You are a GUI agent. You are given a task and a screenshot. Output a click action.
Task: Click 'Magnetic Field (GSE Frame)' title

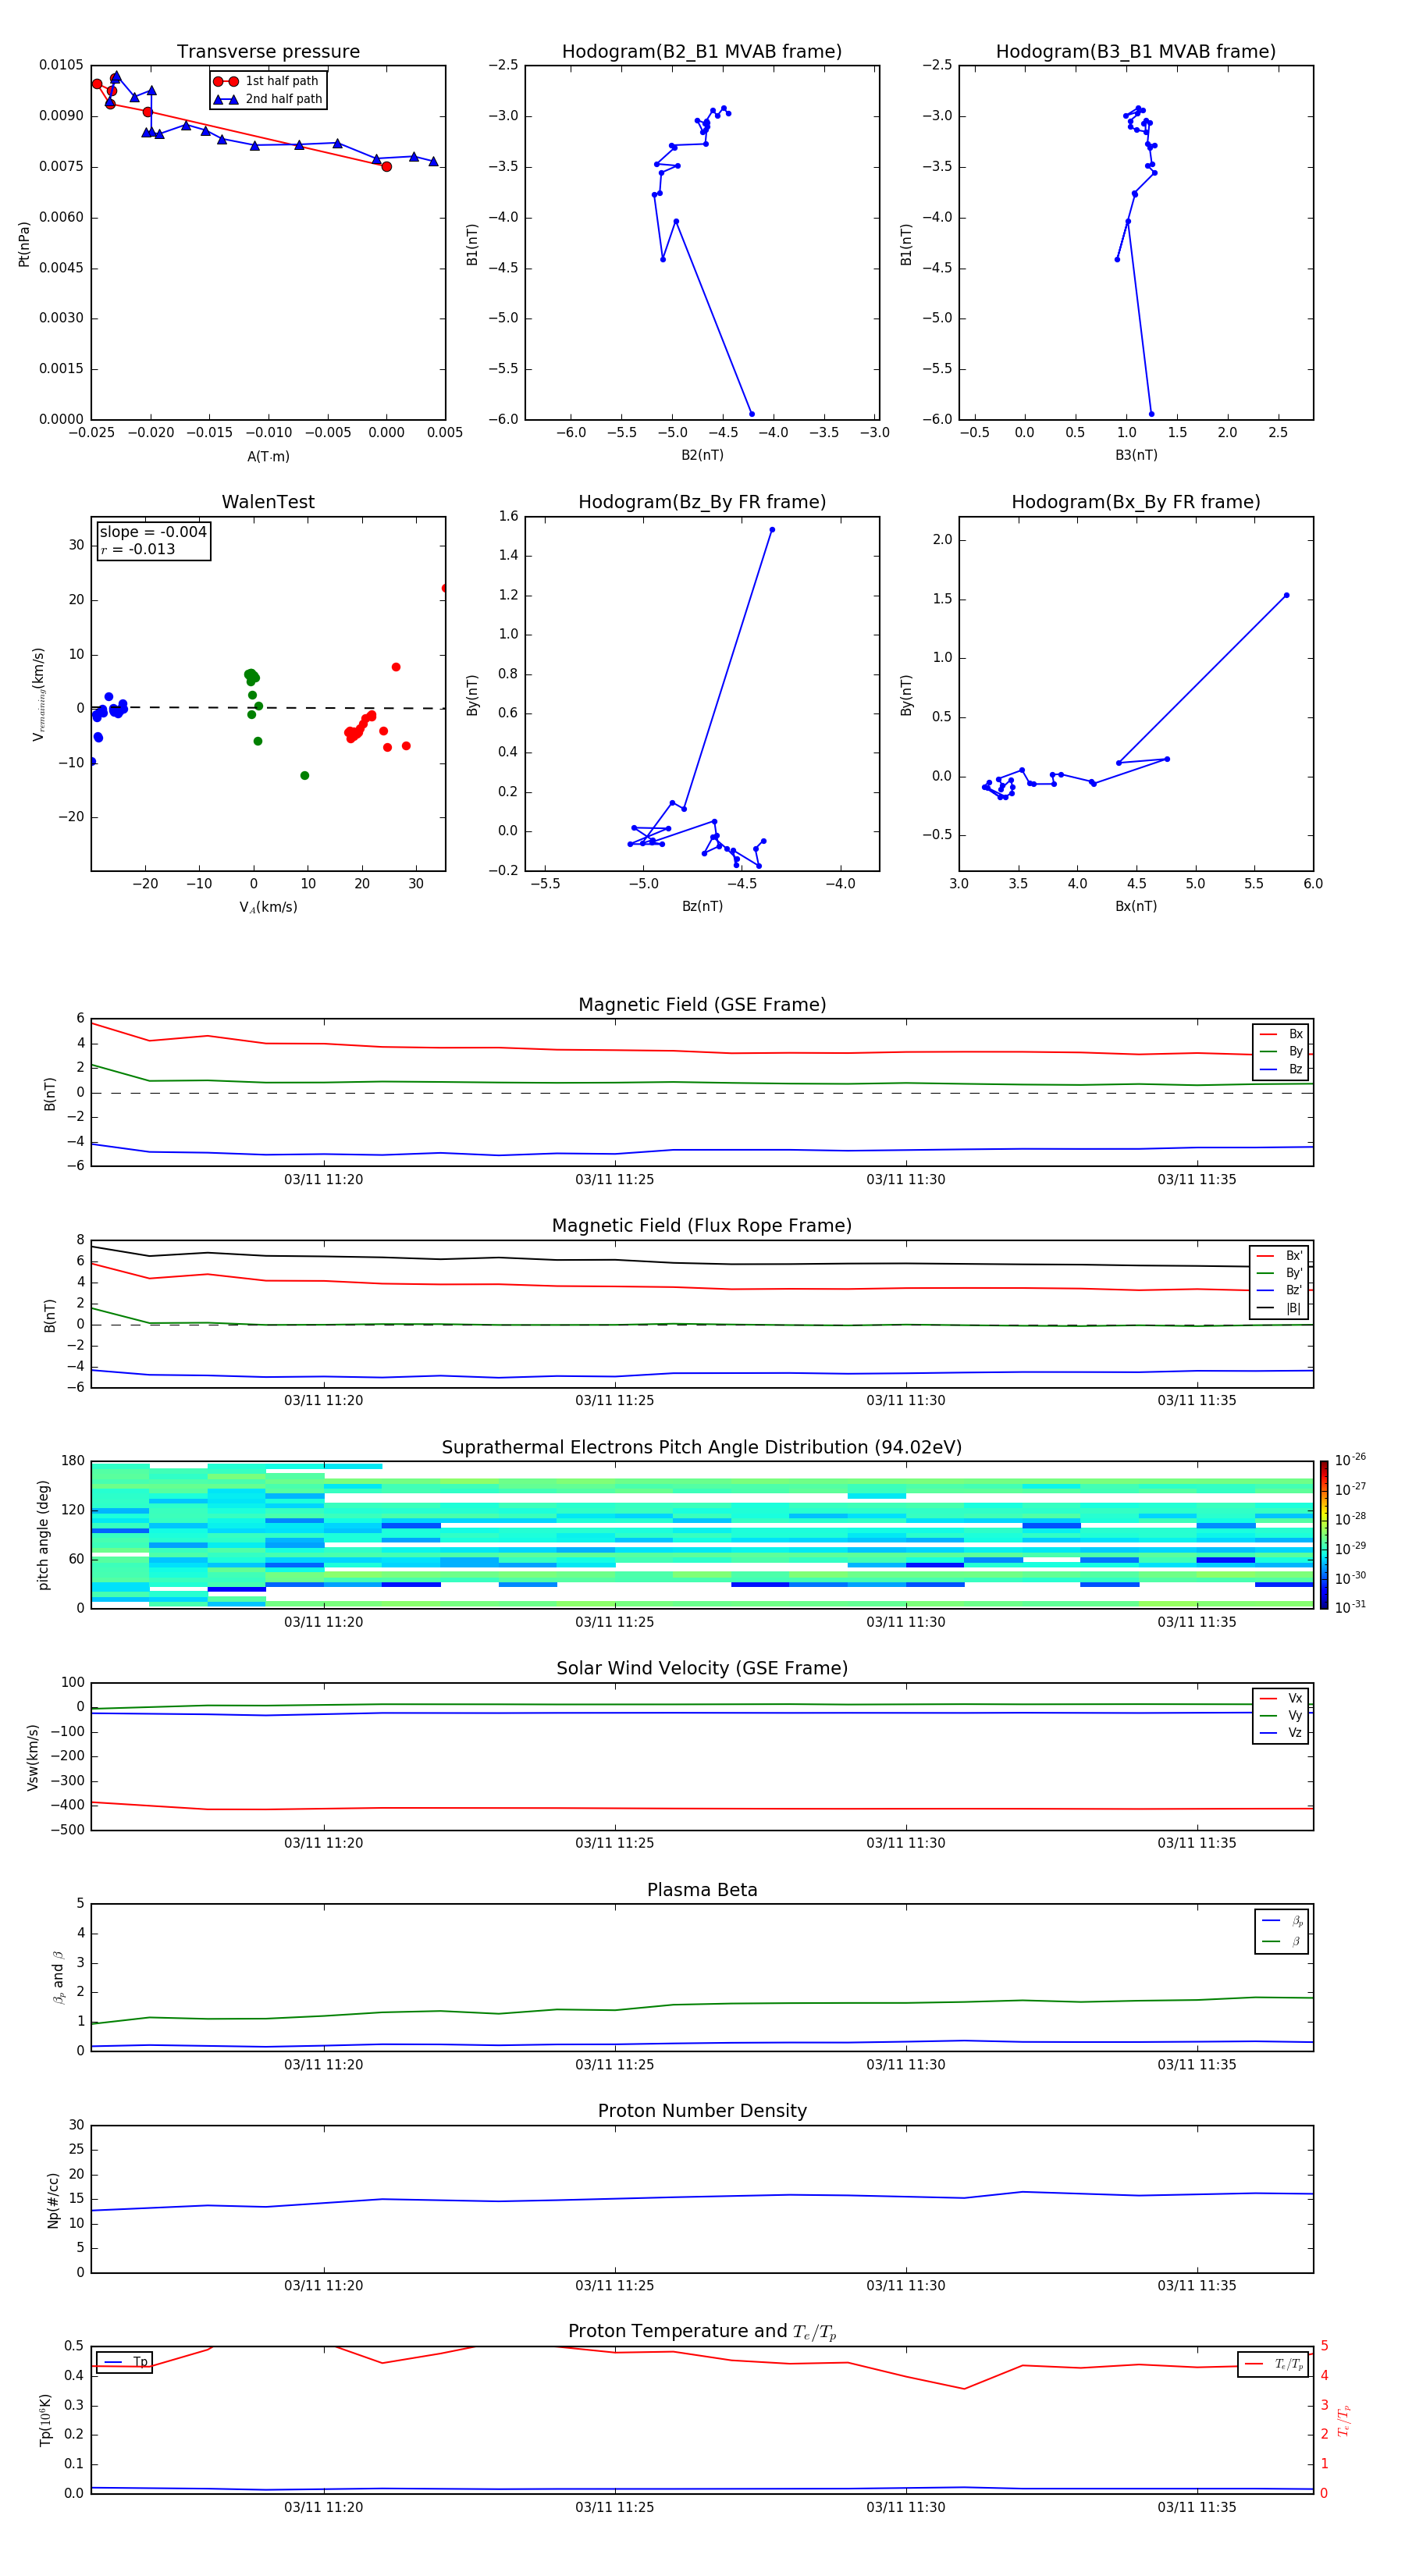coord(702,1005)
